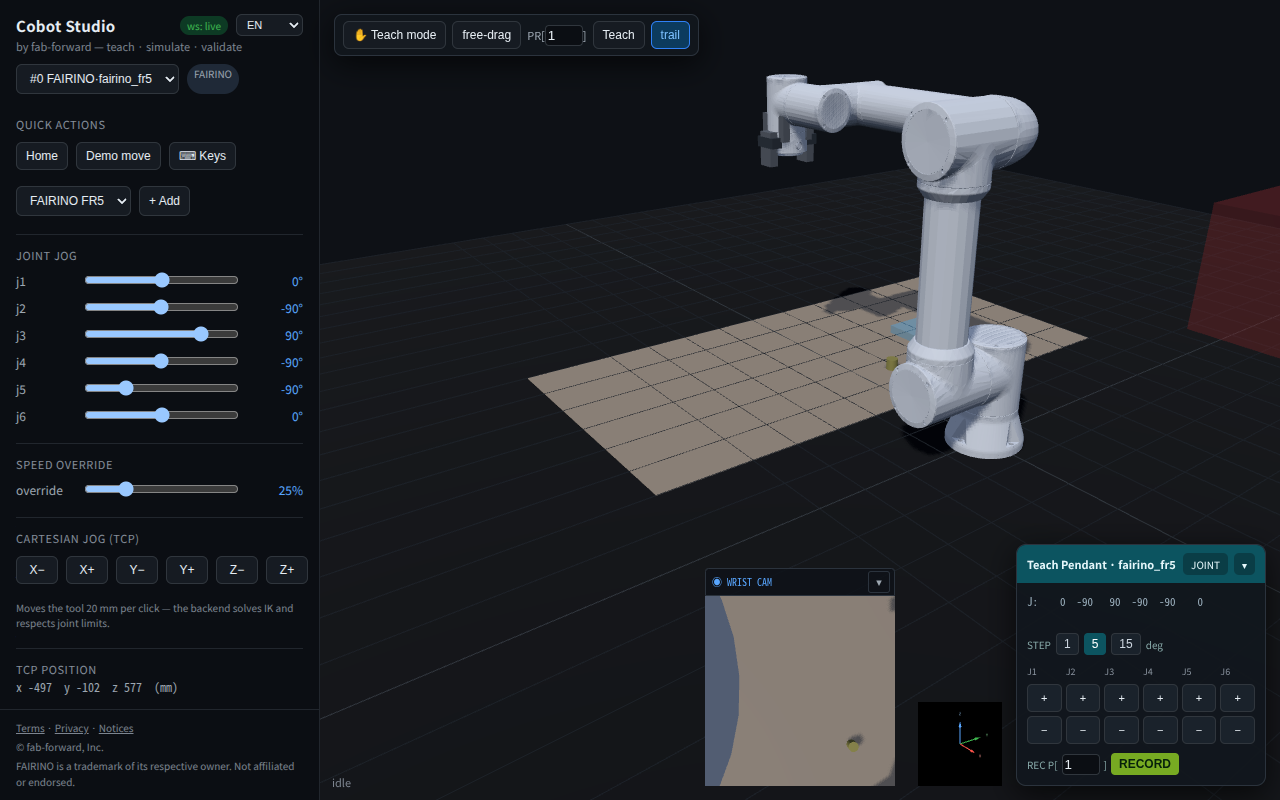Focus the PR index input field
The image size is (1280, 800).
pos(564,35)
